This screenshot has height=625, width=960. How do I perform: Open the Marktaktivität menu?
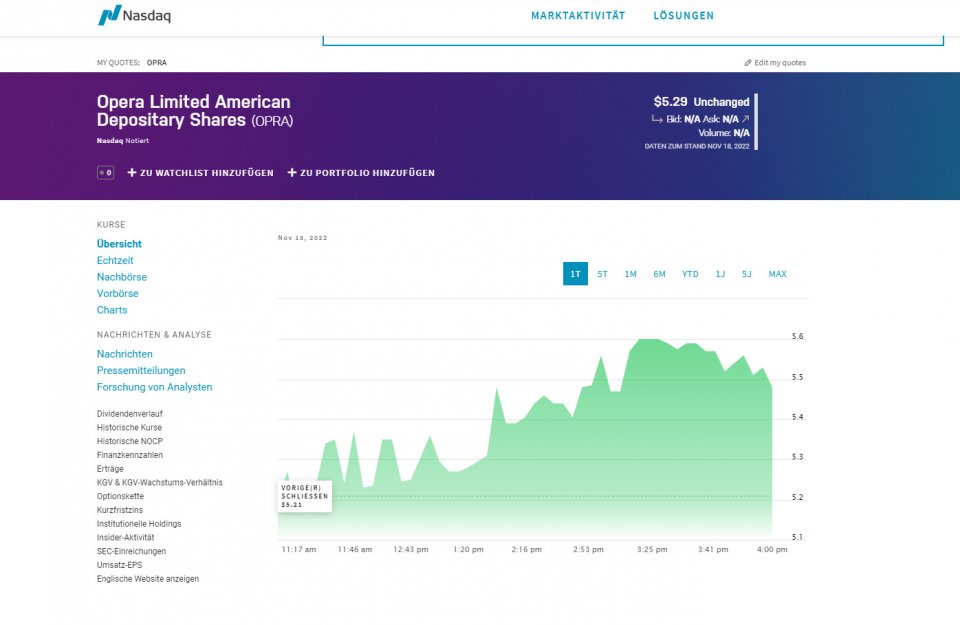[x=578, y=16]
